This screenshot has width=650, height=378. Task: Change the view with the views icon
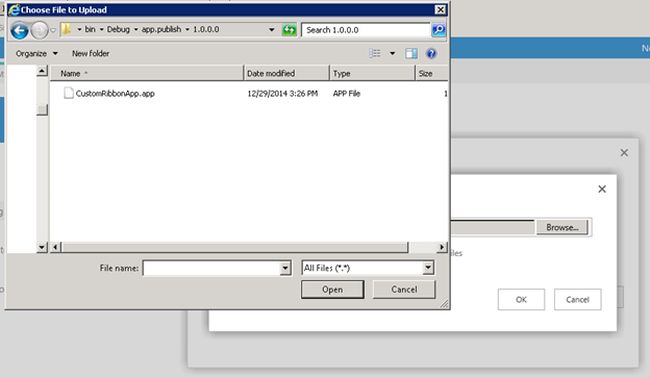click(375, 53)
